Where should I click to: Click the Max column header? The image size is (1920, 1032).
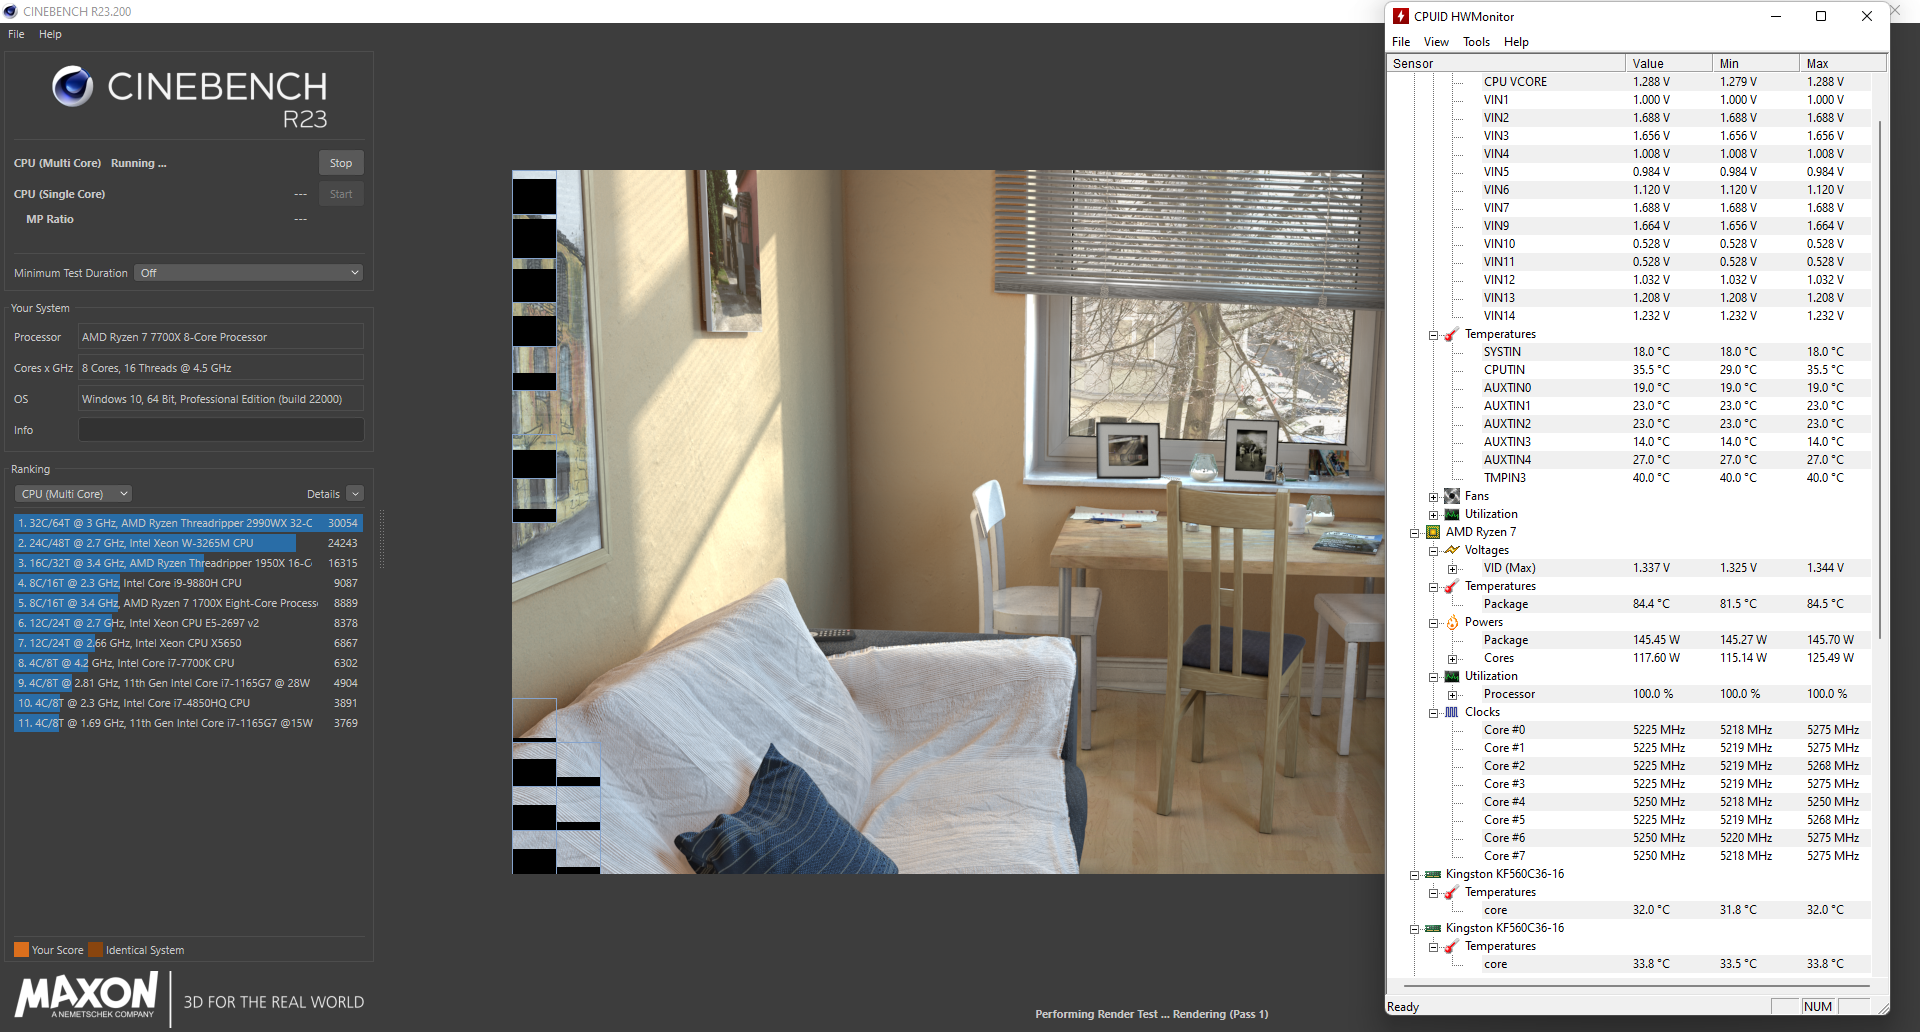[x=1843, y=63]
